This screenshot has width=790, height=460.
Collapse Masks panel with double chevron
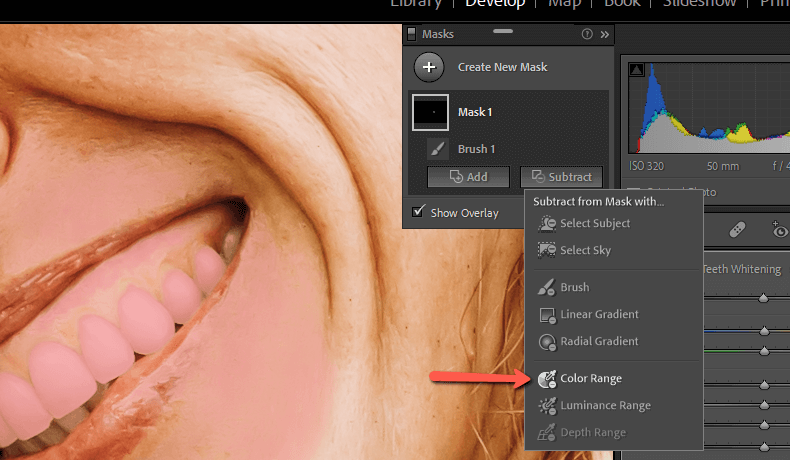pyautogui.click(x=605, y=34)
